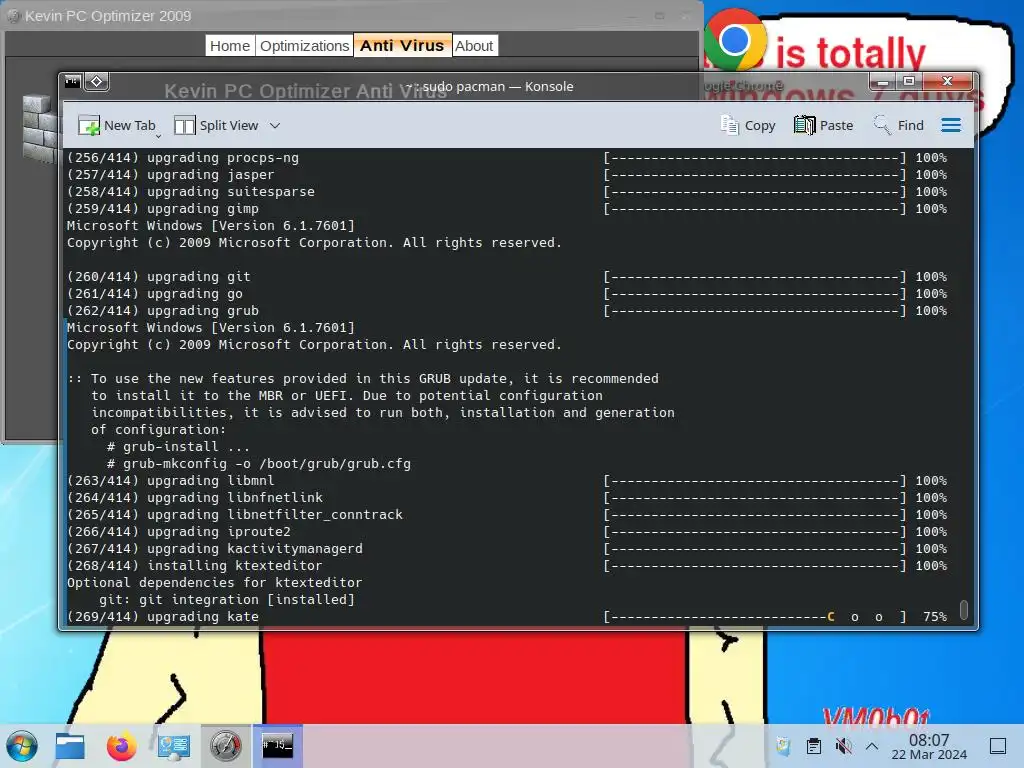
Task: Close the Konsole window
Action: [x=948, y=82]
